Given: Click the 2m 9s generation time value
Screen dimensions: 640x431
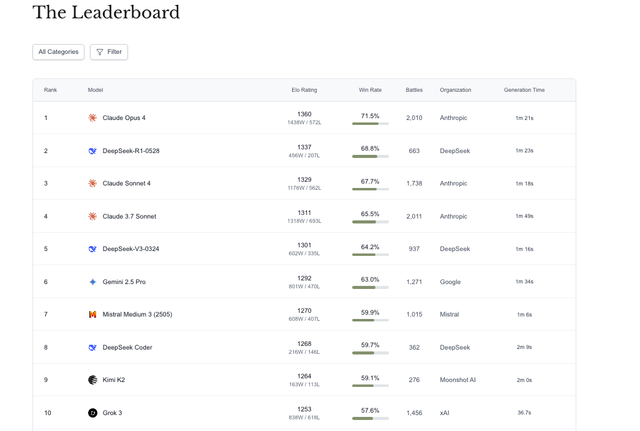Looking at the screenshot, I should tap(524, 347).
